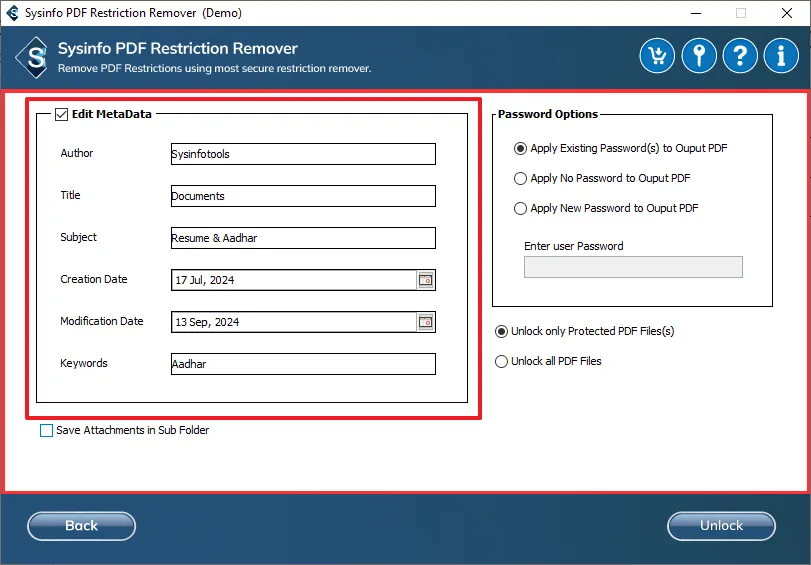This screenshot has width=811, height=565.
Task: Focus the Title field containing Documents
Action: pyautogui.click(x=303, y=196)
